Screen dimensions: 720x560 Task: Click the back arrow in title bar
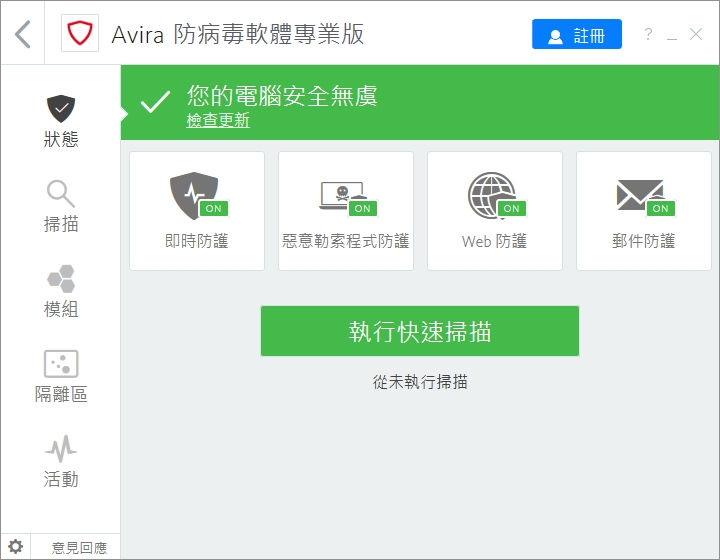24,34
